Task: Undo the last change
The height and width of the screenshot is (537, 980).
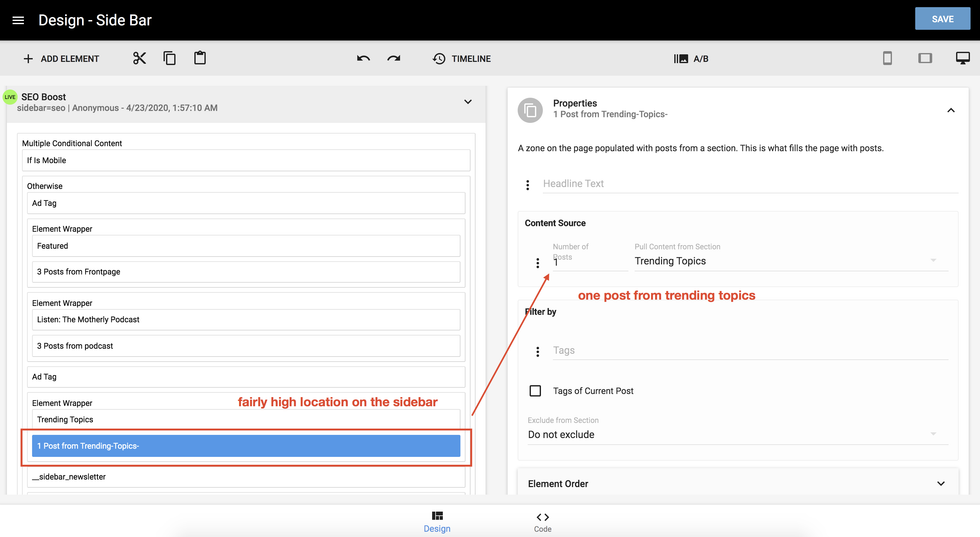Action: point(363,58)
